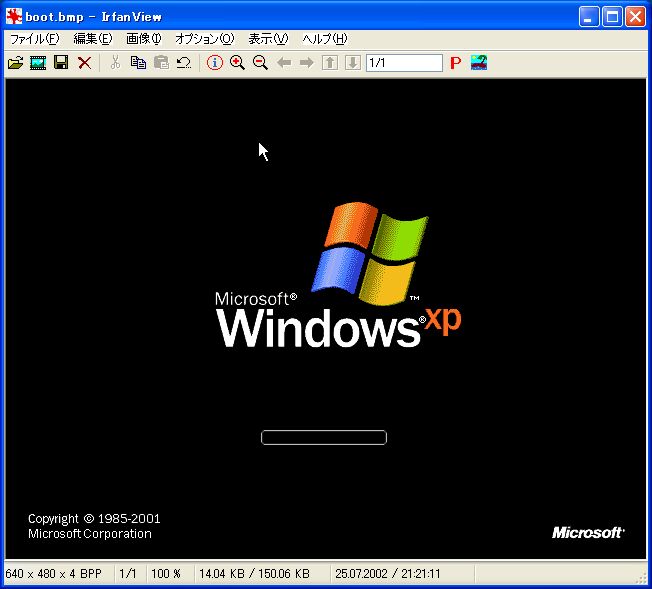Viewport: 652px width, 589px height.
Task: Go to previous image left arrow
Action: coord(284,63)
